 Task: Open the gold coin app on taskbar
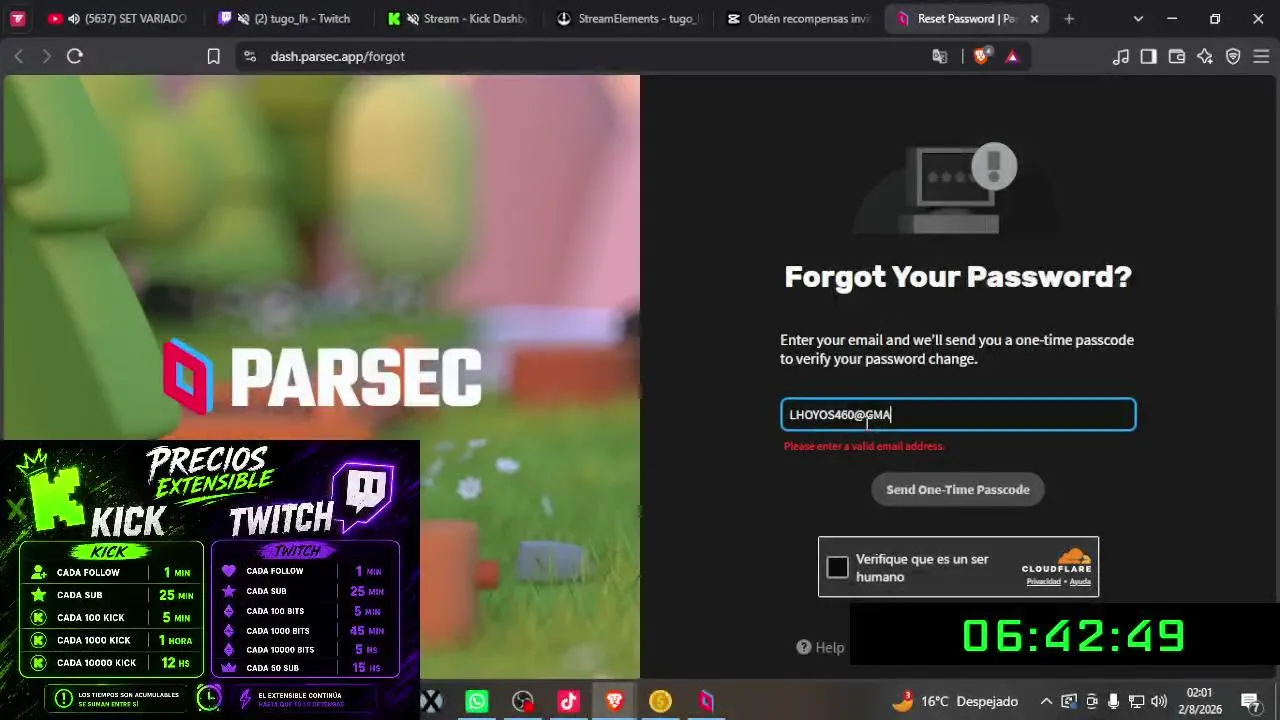pyautogui.click(x=660, y=701)
